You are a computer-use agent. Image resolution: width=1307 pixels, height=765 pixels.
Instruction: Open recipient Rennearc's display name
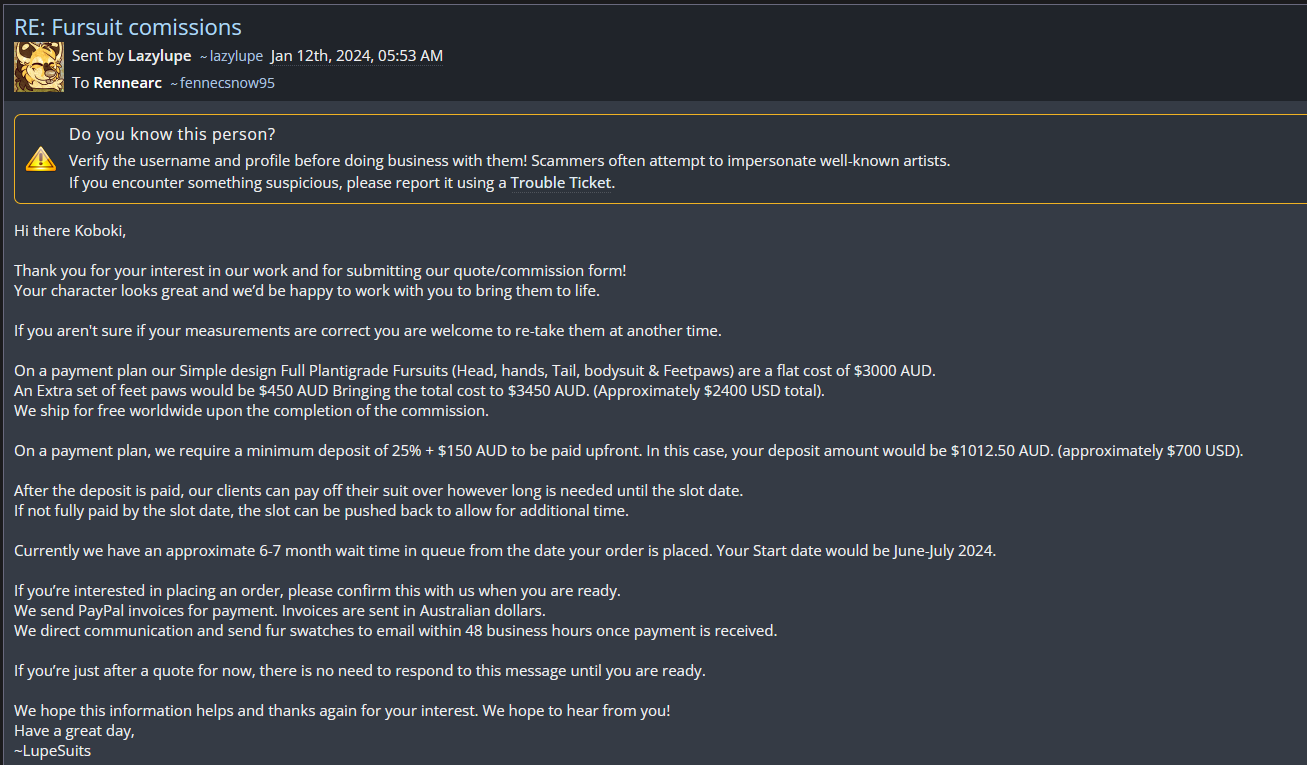127,83
